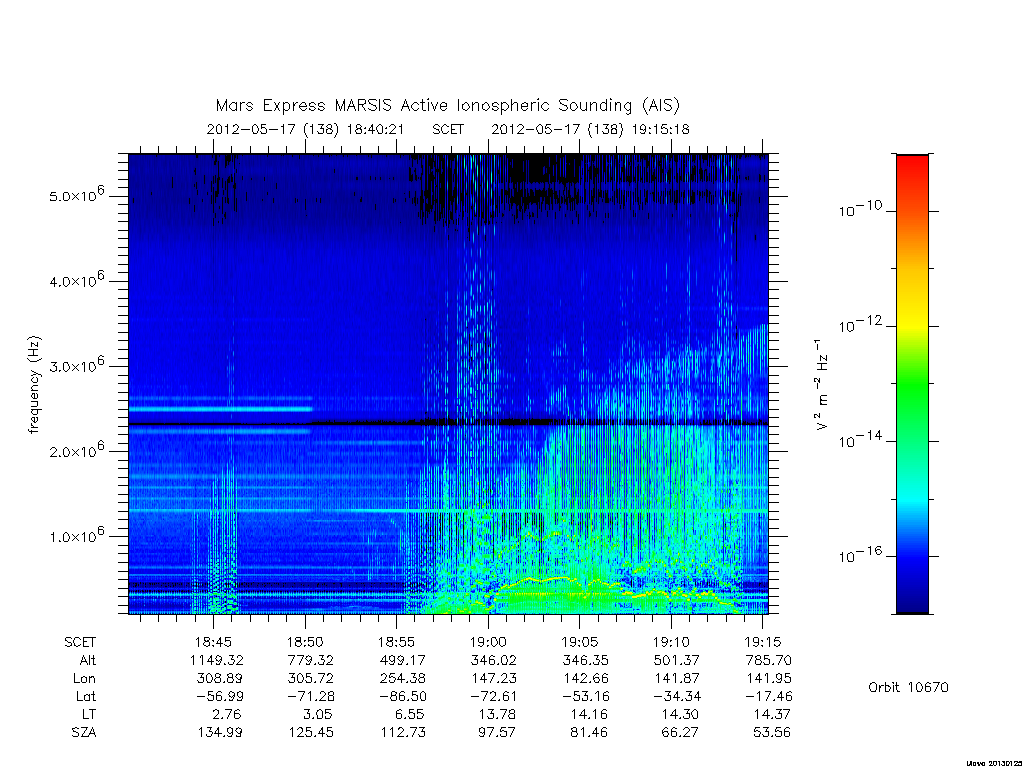This screenshot has height=768, width=1024.
Task: Click the start time '2012-05-17 (138) 18:40:21'
Action: pyautogui.click(x=305, y=129)
